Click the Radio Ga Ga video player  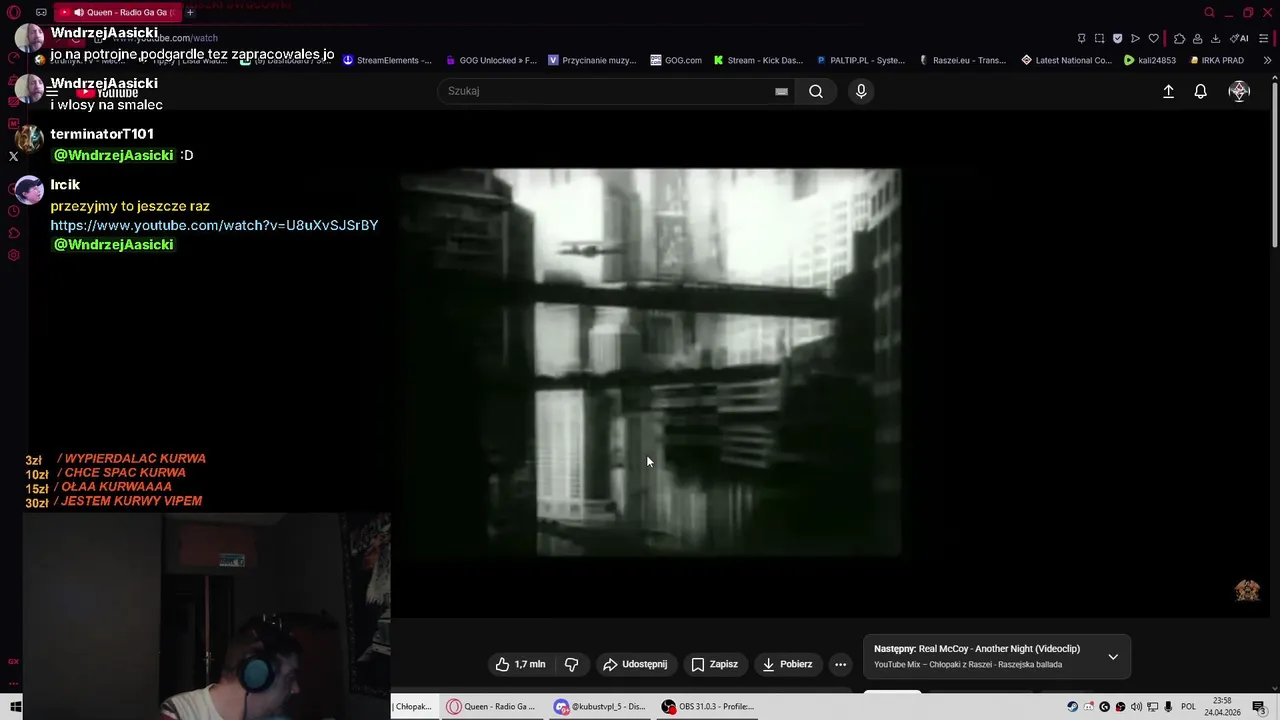click(x=650, y=362)
